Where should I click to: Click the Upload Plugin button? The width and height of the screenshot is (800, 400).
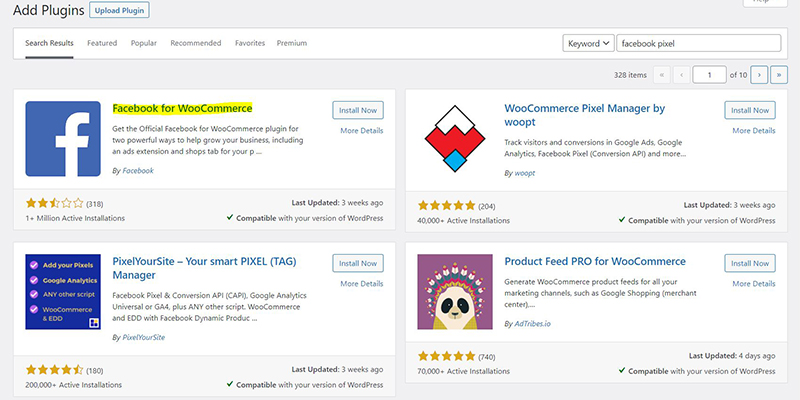(x=119, y=10)
